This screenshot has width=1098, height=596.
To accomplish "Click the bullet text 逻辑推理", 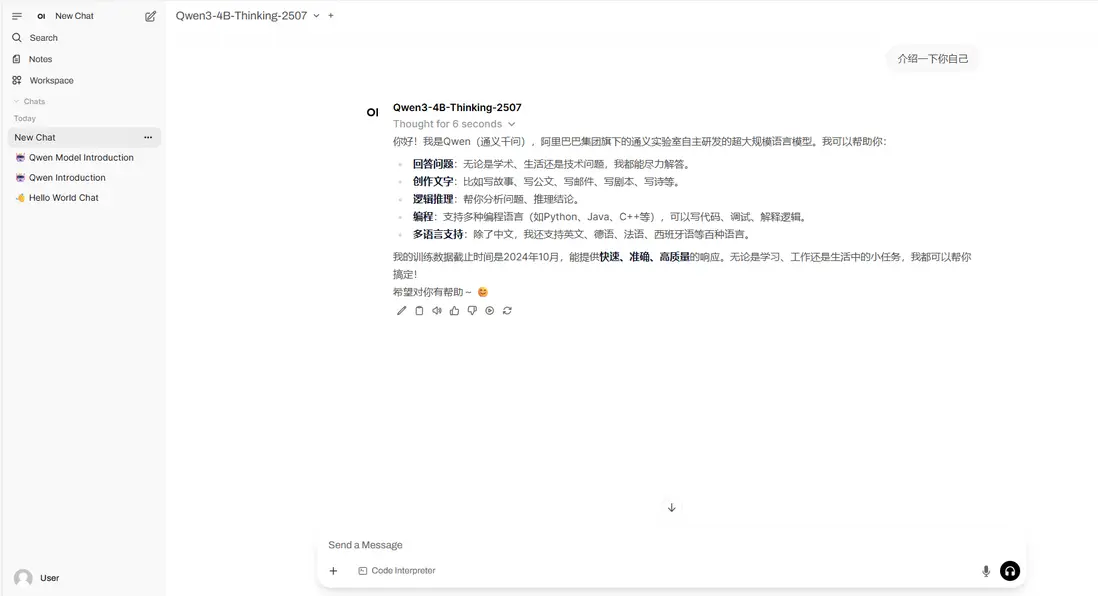I will pos(433,199).
